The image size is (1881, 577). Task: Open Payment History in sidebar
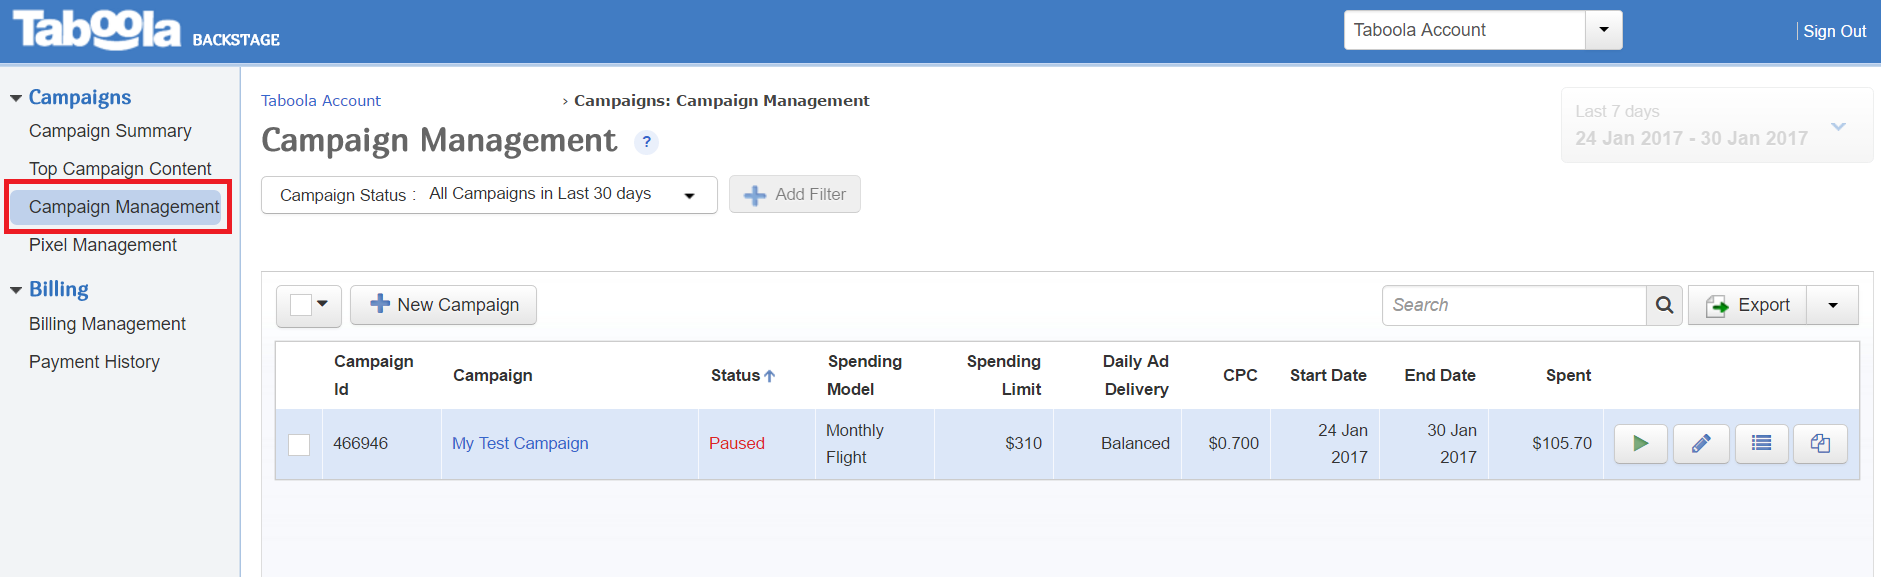click(x=94, y=362)
